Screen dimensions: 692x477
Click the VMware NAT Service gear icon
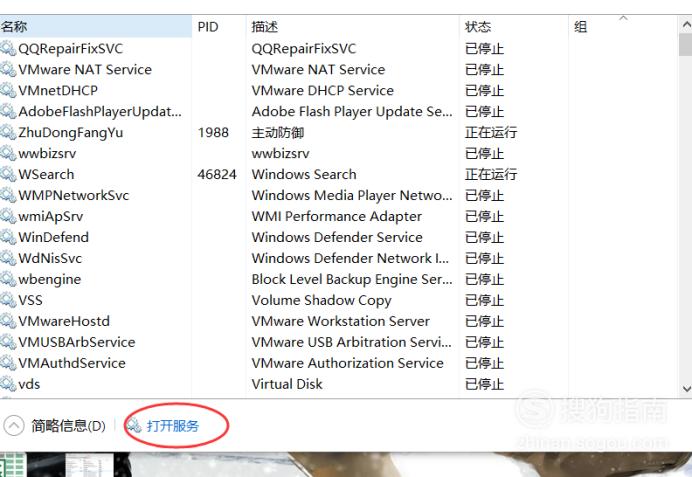pos(8,69)
